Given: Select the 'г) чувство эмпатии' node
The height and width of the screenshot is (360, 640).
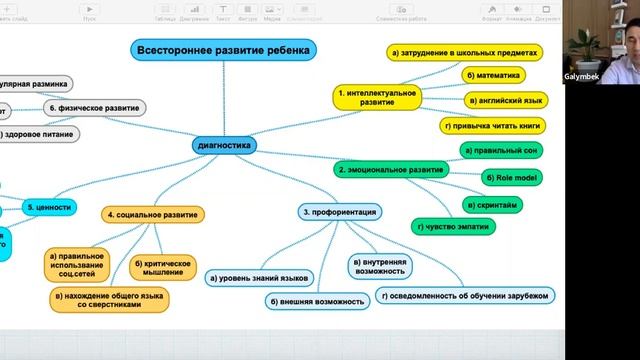Looking at the screenshot, I should (x=453, y=227).
